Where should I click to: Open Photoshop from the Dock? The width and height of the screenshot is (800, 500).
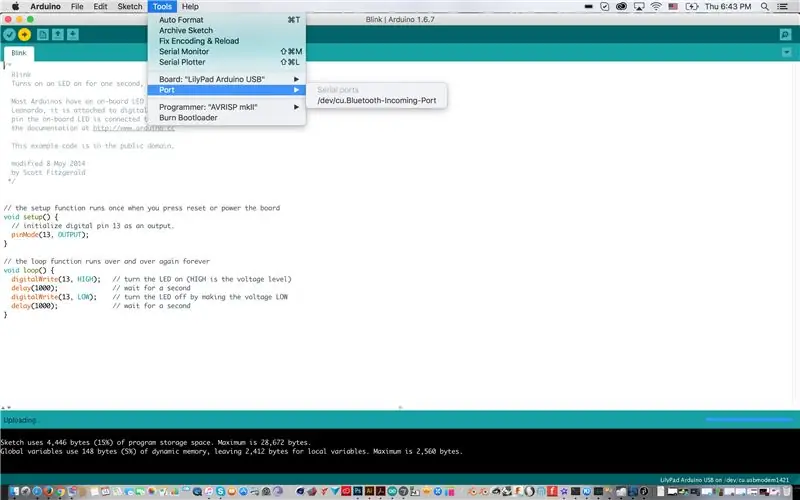click(358, 491)
